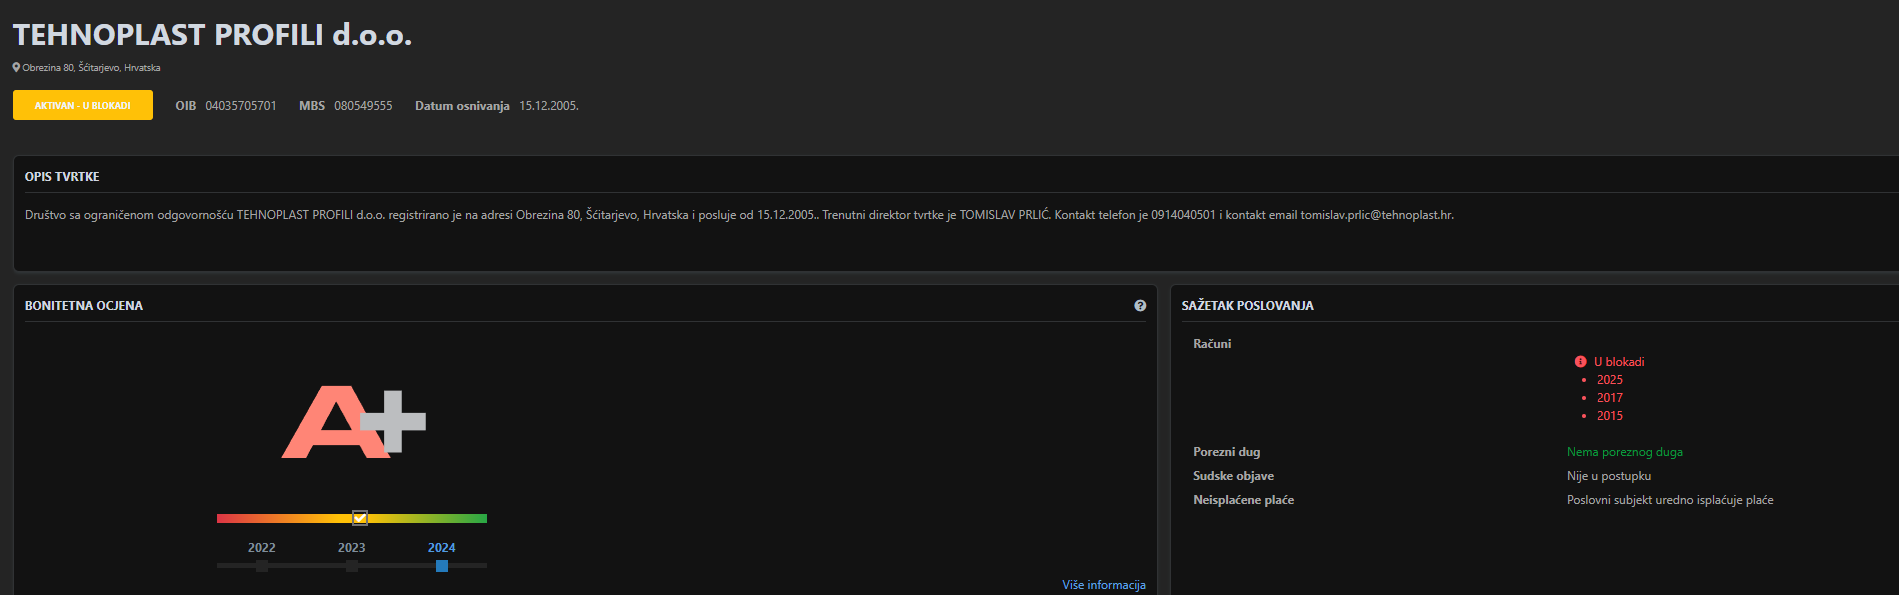This screenshot has width=1899, height=595.
Task: Click the Sudske objave row label
Action: pos(1233,476)
